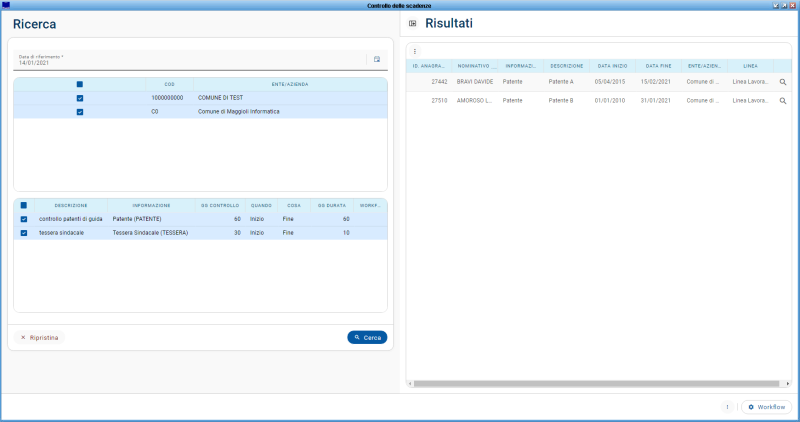Screen dimensions: 800x422
Task: Toggle the controllo patenti di guida checkbox
Action: point(24,219)
